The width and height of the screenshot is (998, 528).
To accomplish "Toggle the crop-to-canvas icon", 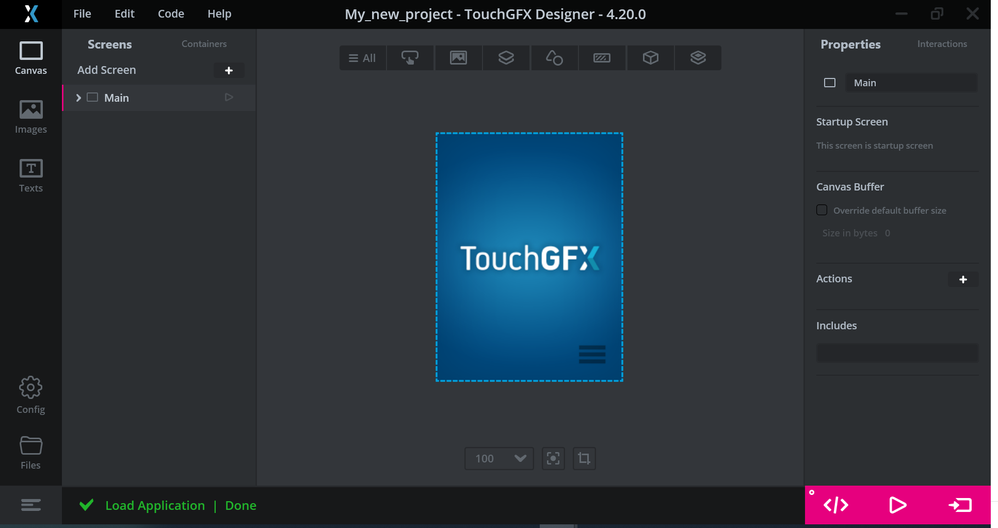I will click(584, 458).
